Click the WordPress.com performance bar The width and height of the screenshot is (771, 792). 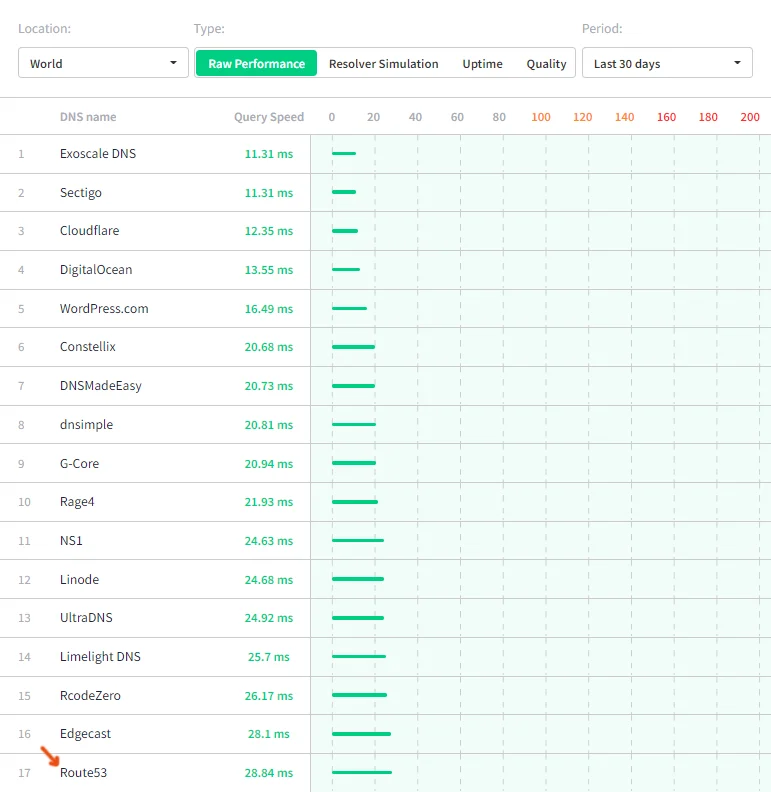[x=350, y=308]
